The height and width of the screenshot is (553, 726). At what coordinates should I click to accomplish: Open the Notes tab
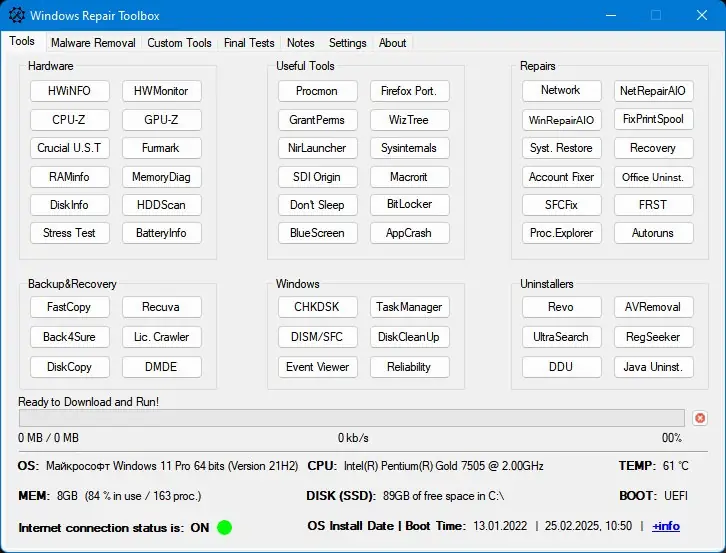click(x=300, y=43)
